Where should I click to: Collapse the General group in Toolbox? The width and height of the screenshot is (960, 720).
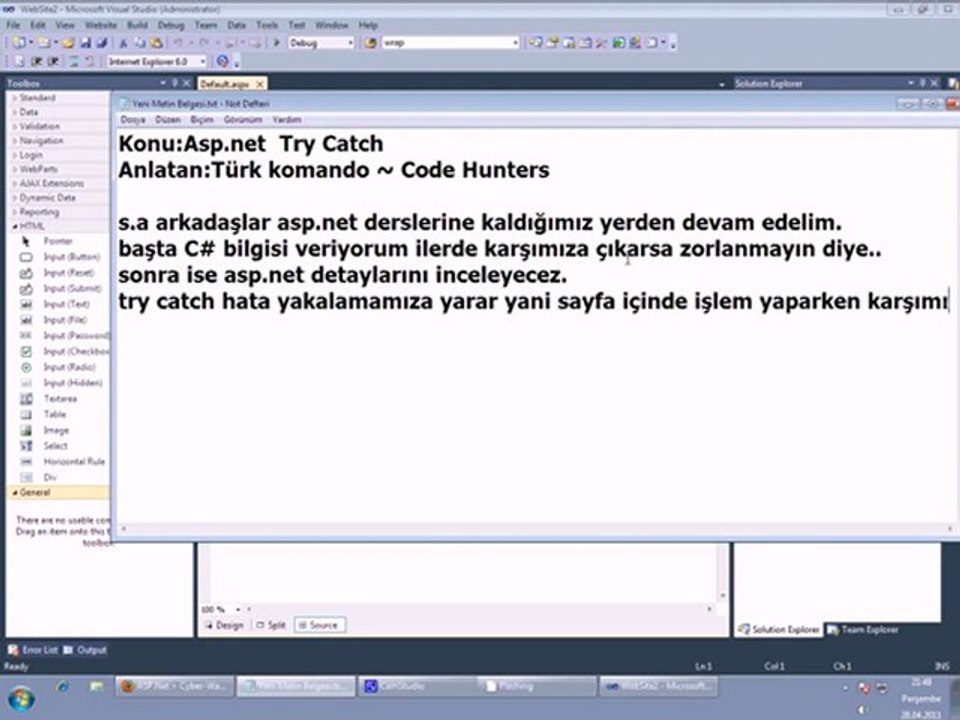tap(33, 492)
